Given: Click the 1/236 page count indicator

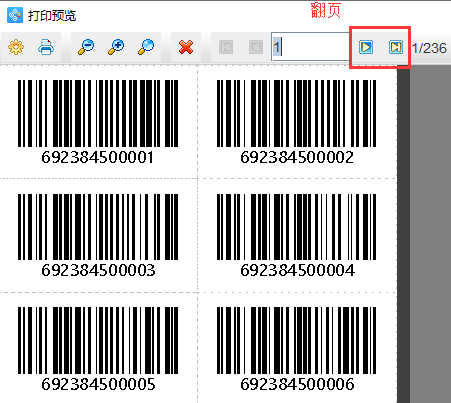Looking at the screenshot, I should [429, 48].
